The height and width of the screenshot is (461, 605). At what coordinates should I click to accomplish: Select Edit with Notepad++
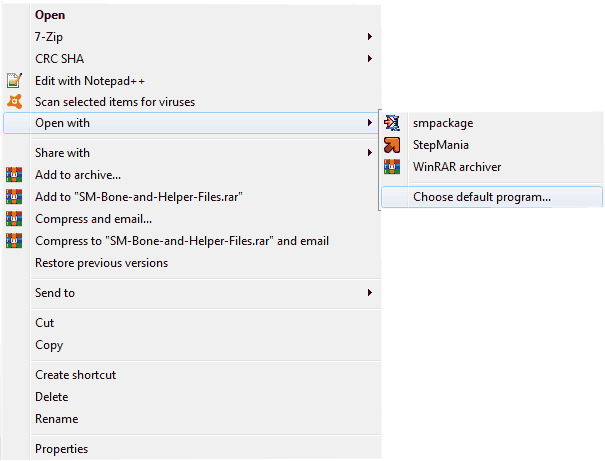(192, 81)
